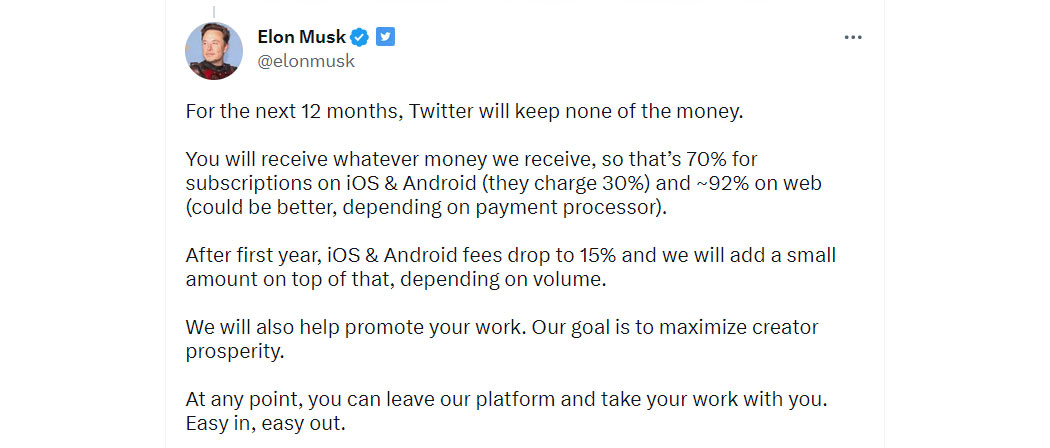Click the line about payment processor
Viewport: 1050px width, 448px height.
tap(427, 208)
